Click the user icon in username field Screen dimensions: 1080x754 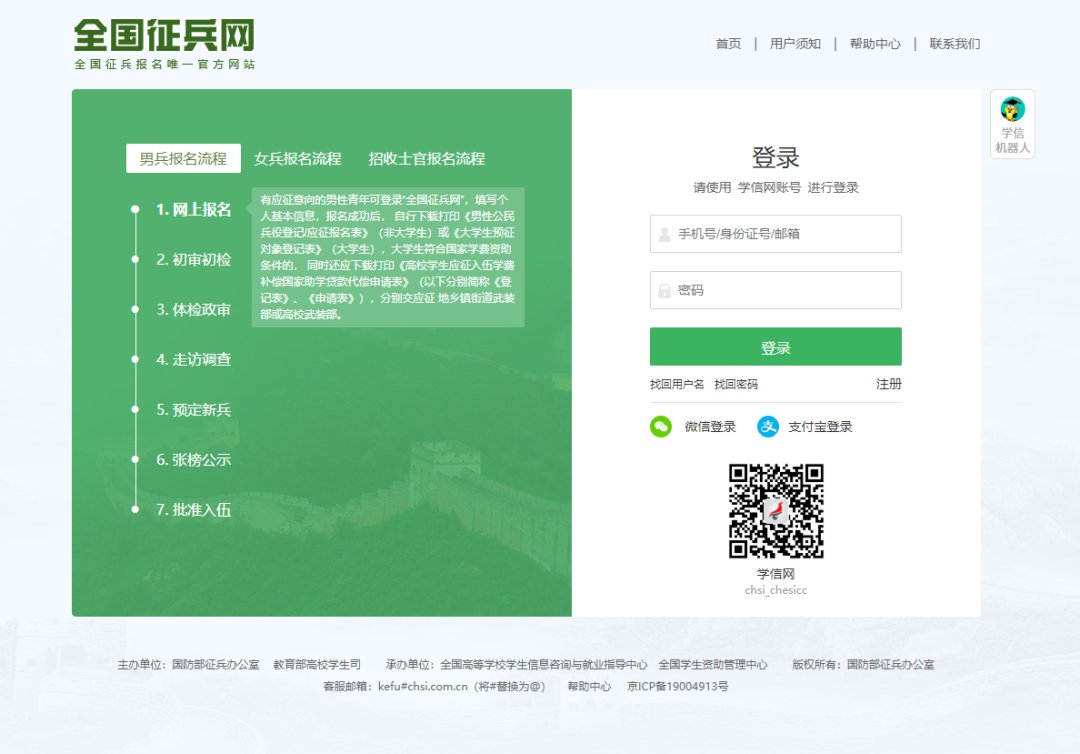665,234
